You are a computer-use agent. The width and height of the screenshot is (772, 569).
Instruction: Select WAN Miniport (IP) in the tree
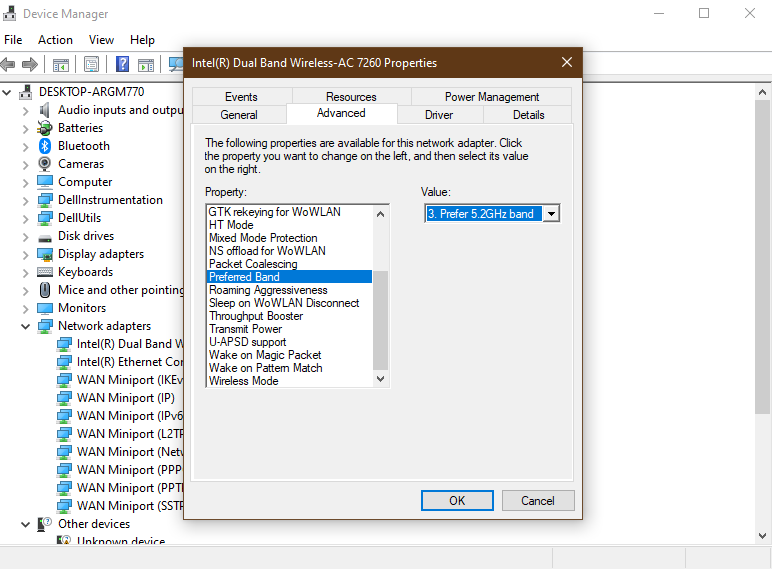[126, 398]
